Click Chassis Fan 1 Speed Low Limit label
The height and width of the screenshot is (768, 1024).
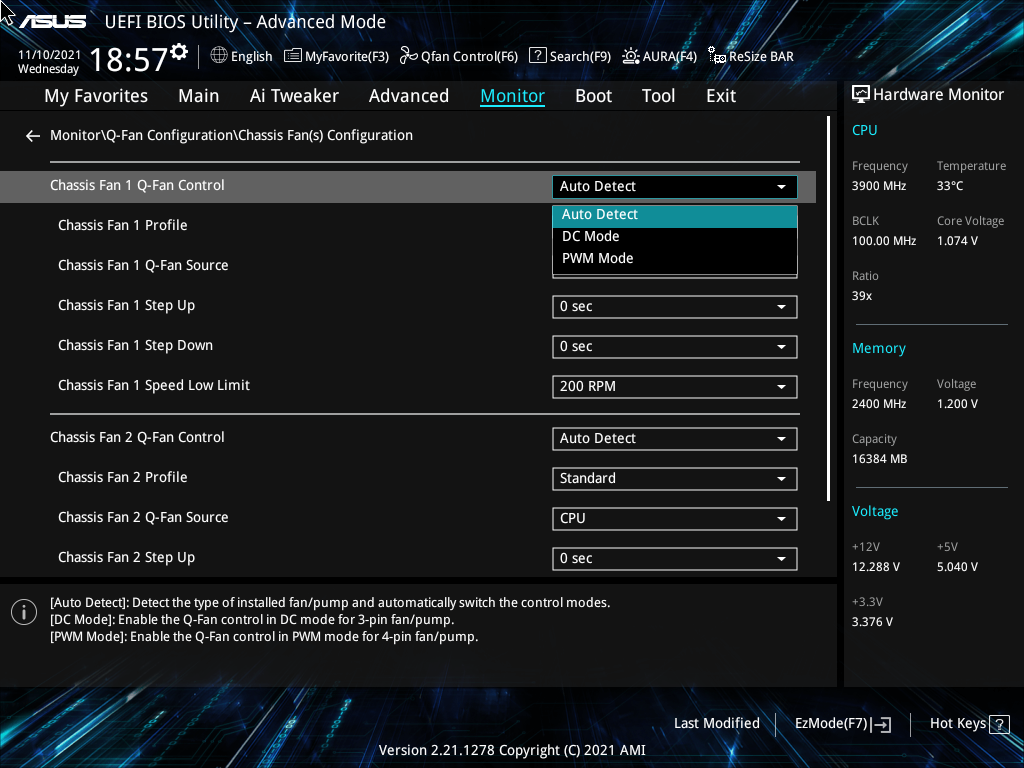pyautogui.click(x=154, y=385)
